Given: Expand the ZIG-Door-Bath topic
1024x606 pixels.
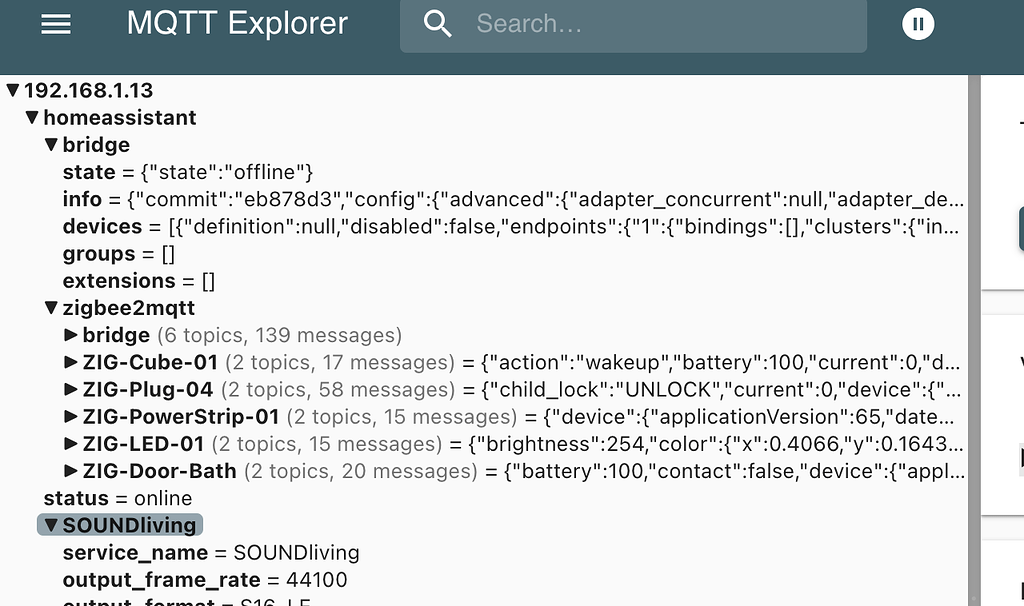Looking at the screenshot, I should coord(69,470).
